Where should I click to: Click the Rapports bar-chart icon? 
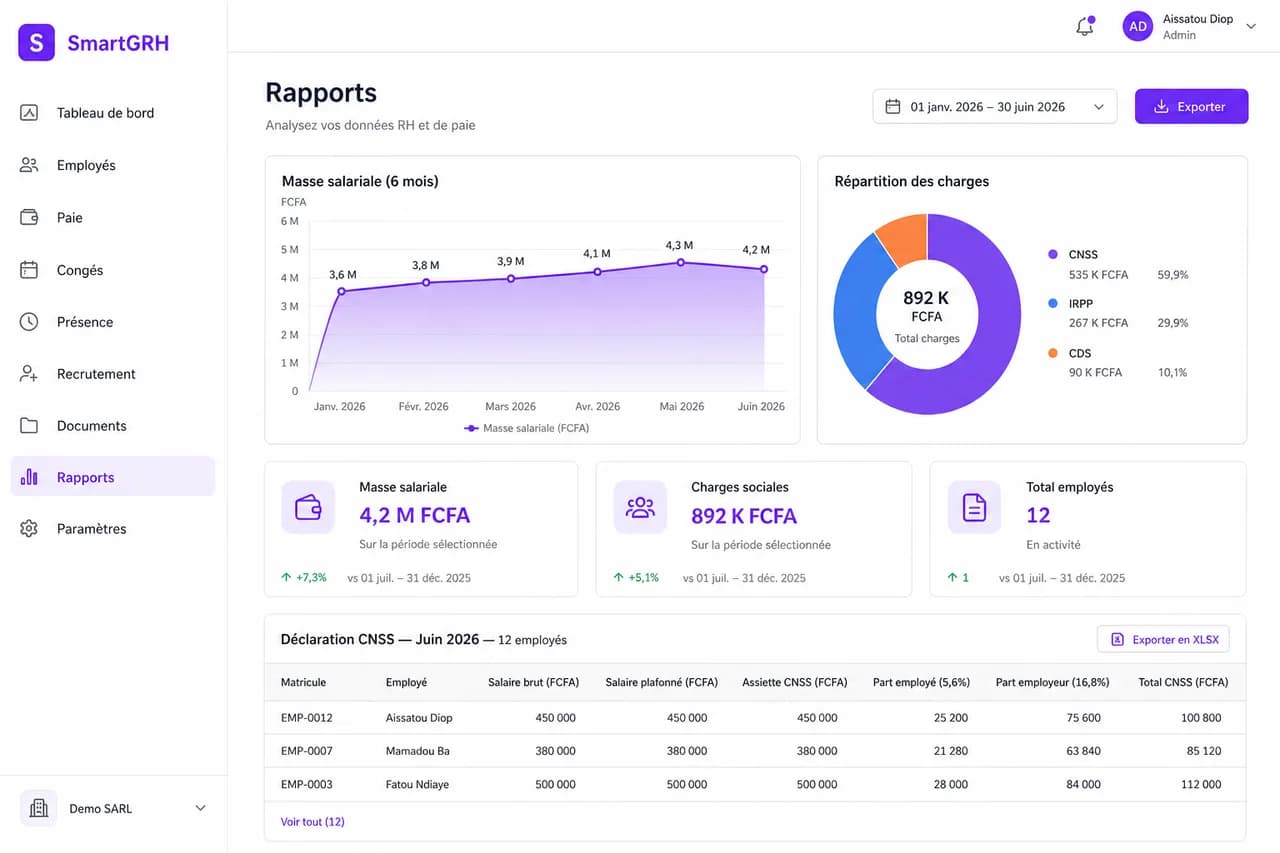[x=29, y=477]
